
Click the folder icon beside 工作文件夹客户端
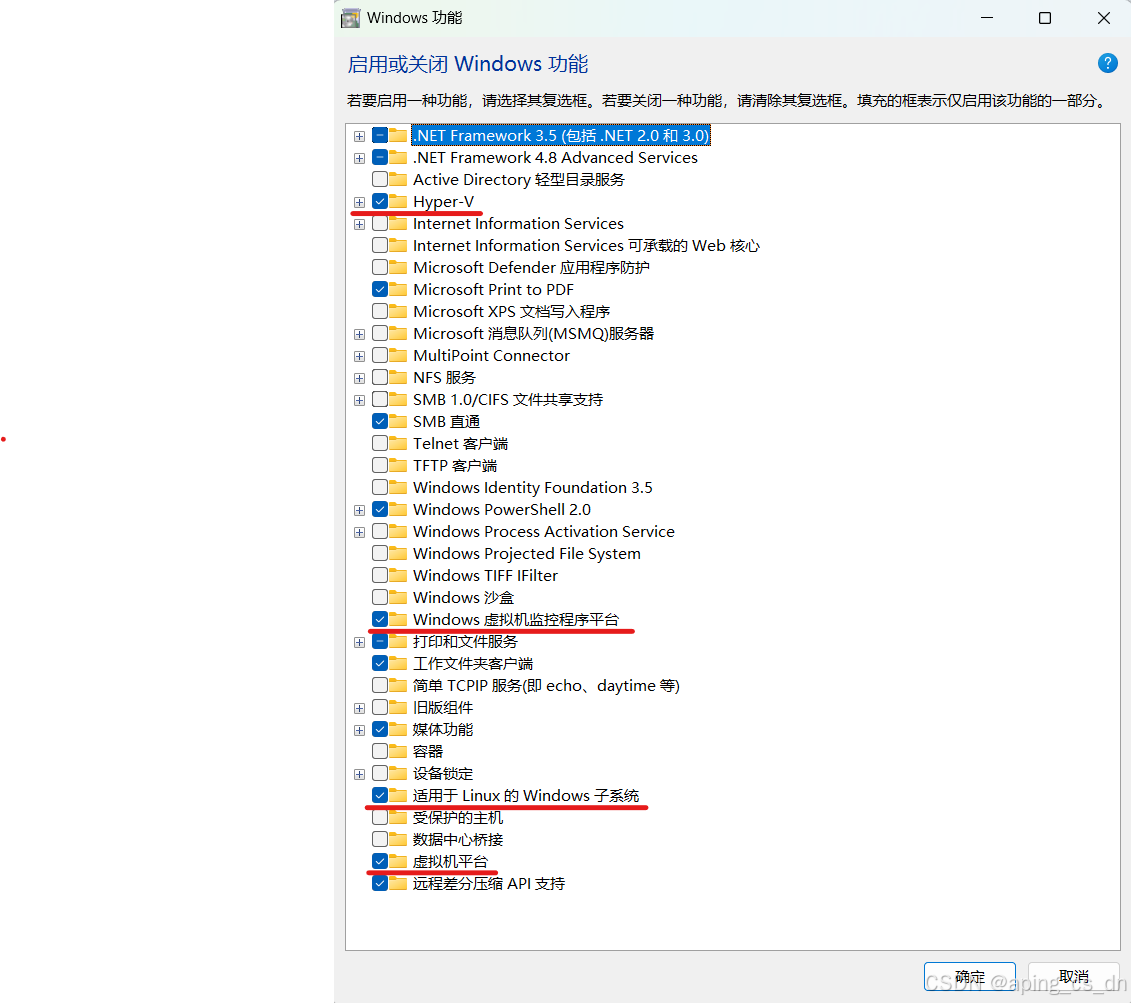click(398, 663)
